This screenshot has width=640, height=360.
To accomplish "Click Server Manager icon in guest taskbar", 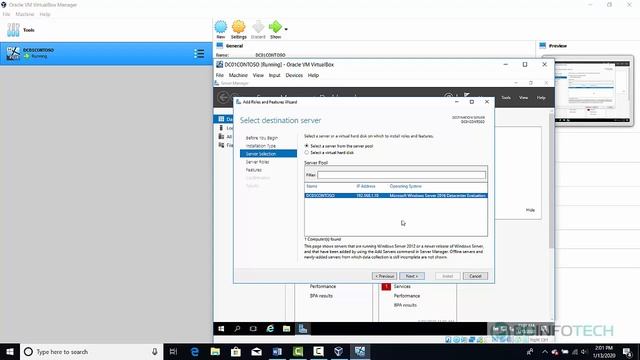I will point(303,329).
